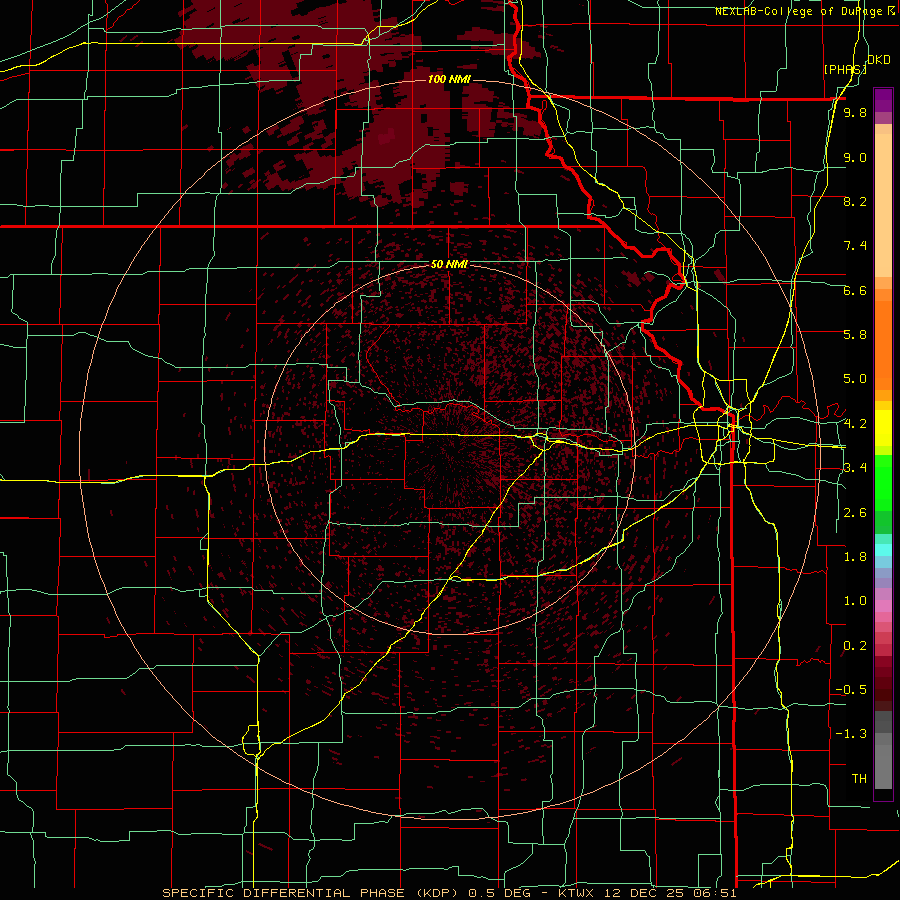Click the DKD label above color scale
The width and height of the screenshot is (900, 900).
pyautogui.click(x=878, y=60)
